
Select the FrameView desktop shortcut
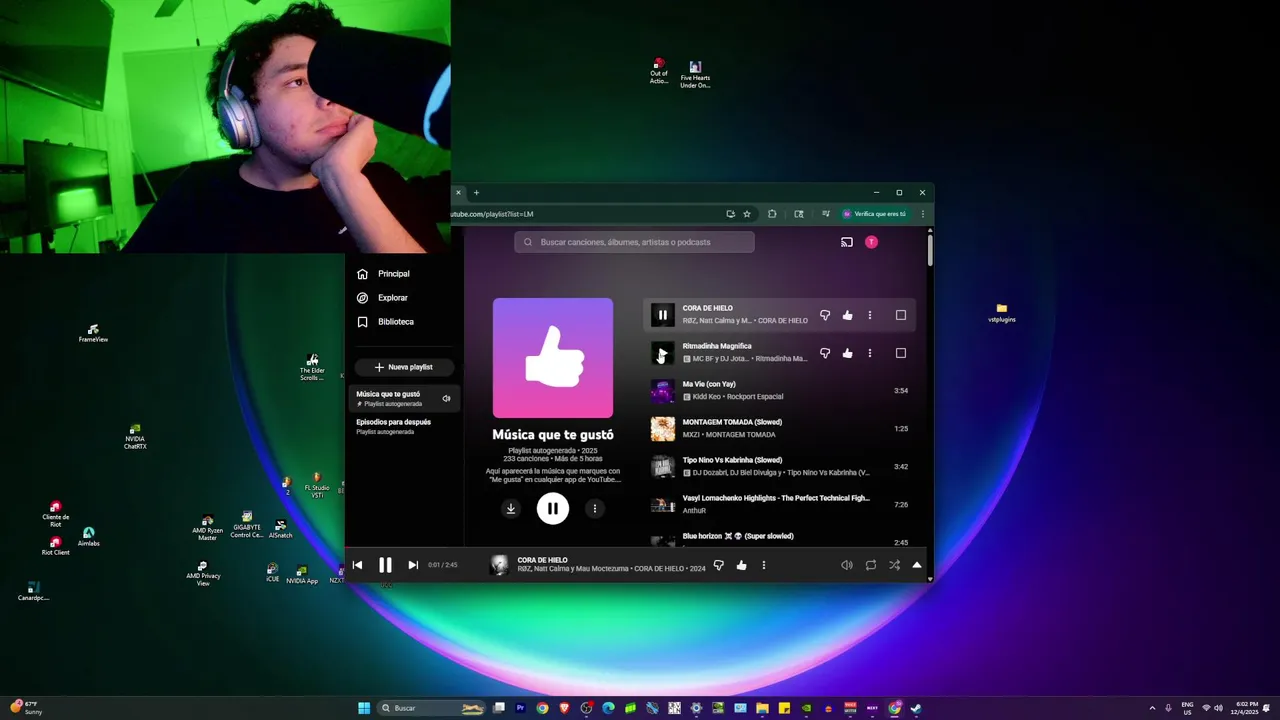[93, 333]
